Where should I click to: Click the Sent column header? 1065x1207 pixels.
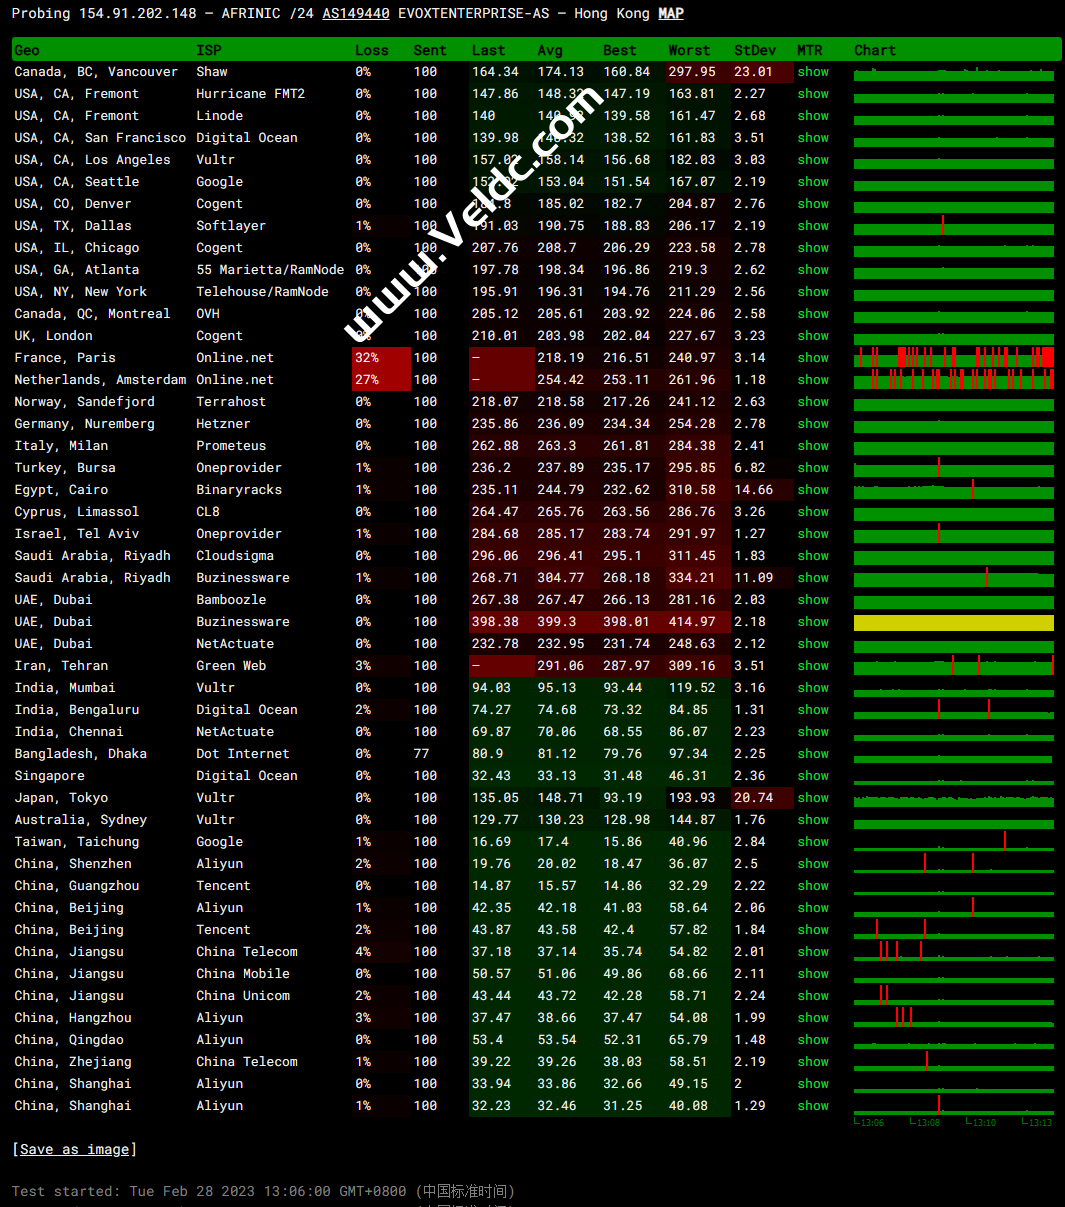coord(430,50)
